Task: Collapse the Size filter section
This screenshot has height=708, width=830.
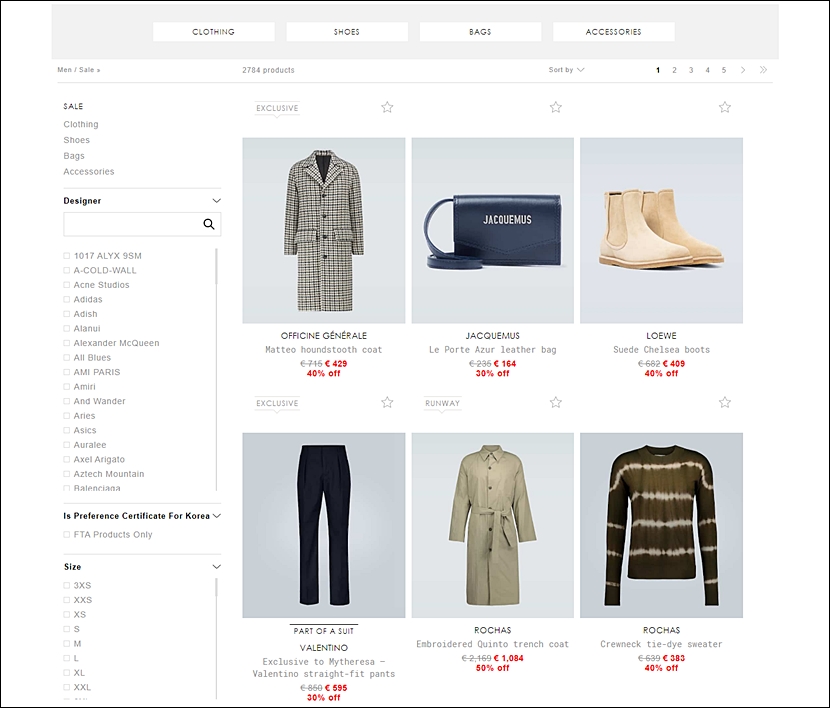Action: tap(216, 567)
